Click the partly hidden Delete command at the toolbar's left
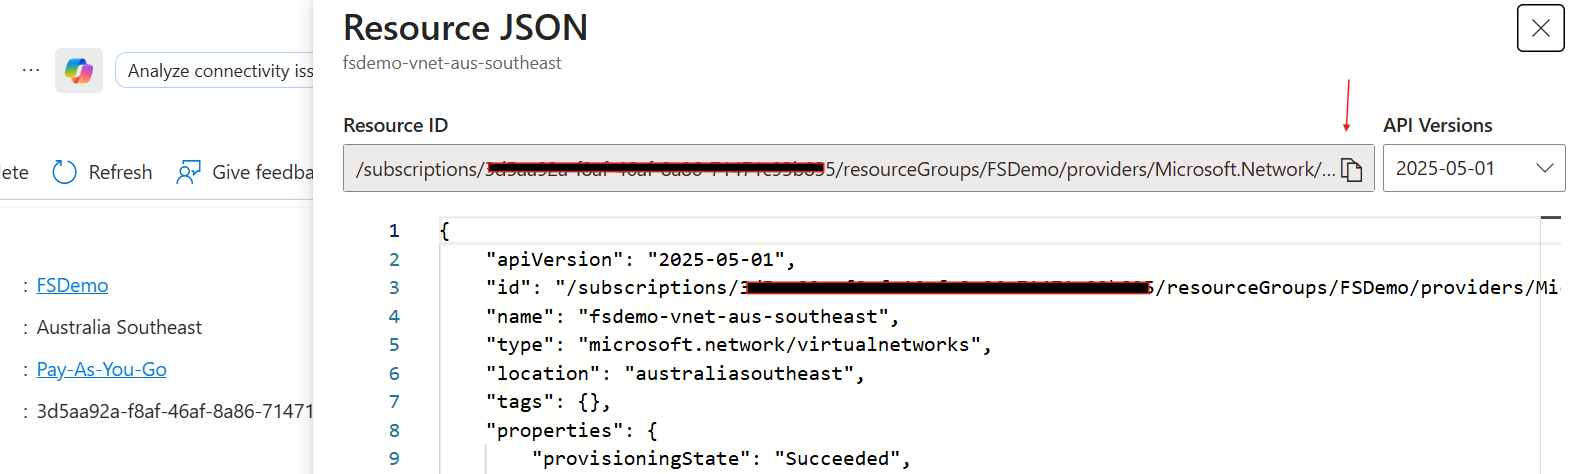This screenshot has width=1570, height=474. [14, 172]
